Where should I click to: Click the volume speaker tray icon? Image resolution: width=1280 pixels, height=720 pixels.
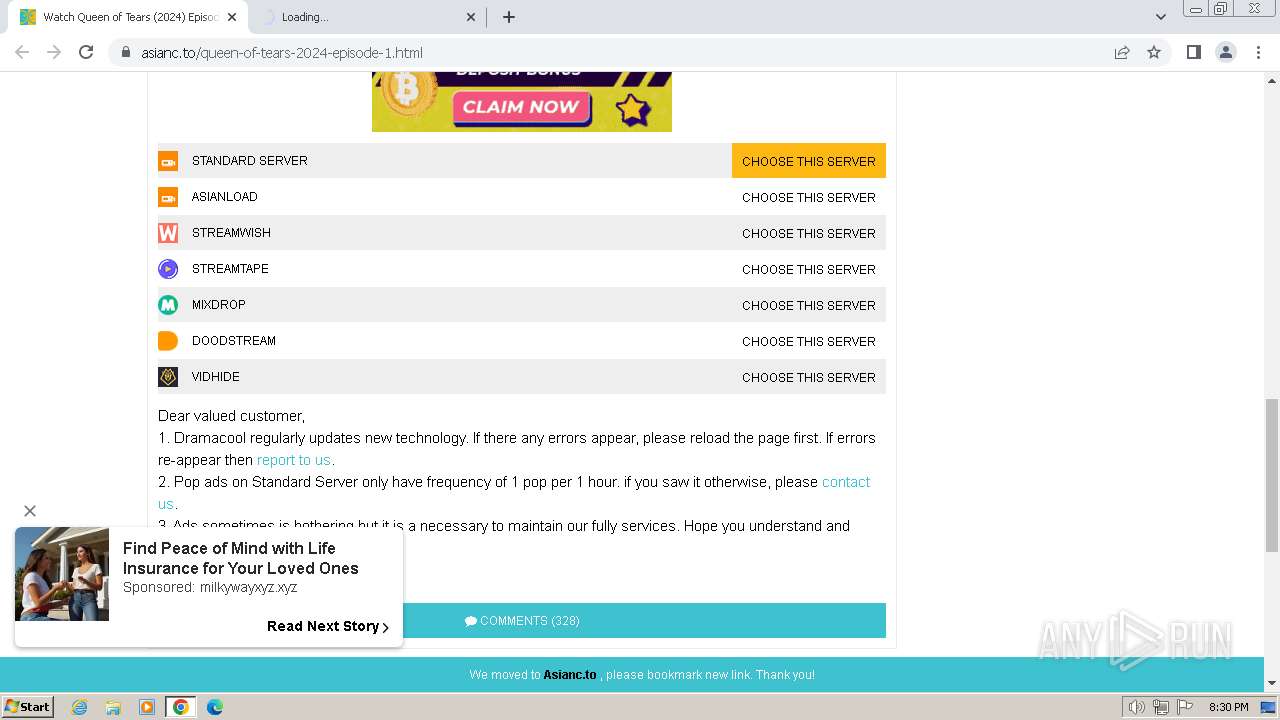(x=1136, y=707)
